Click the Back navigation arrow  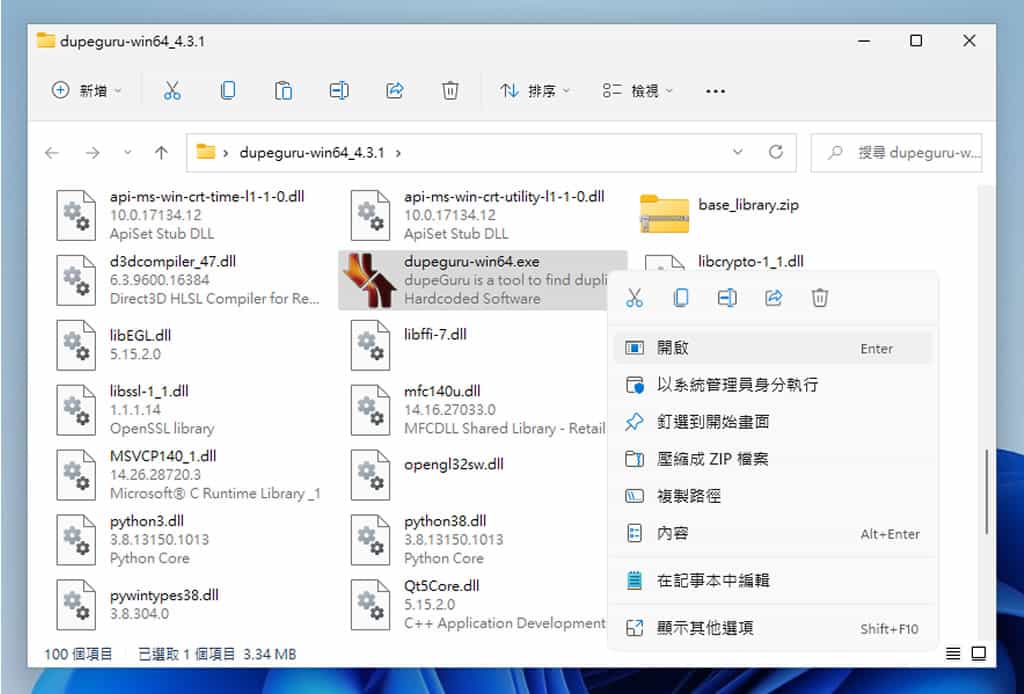[52, 153]
